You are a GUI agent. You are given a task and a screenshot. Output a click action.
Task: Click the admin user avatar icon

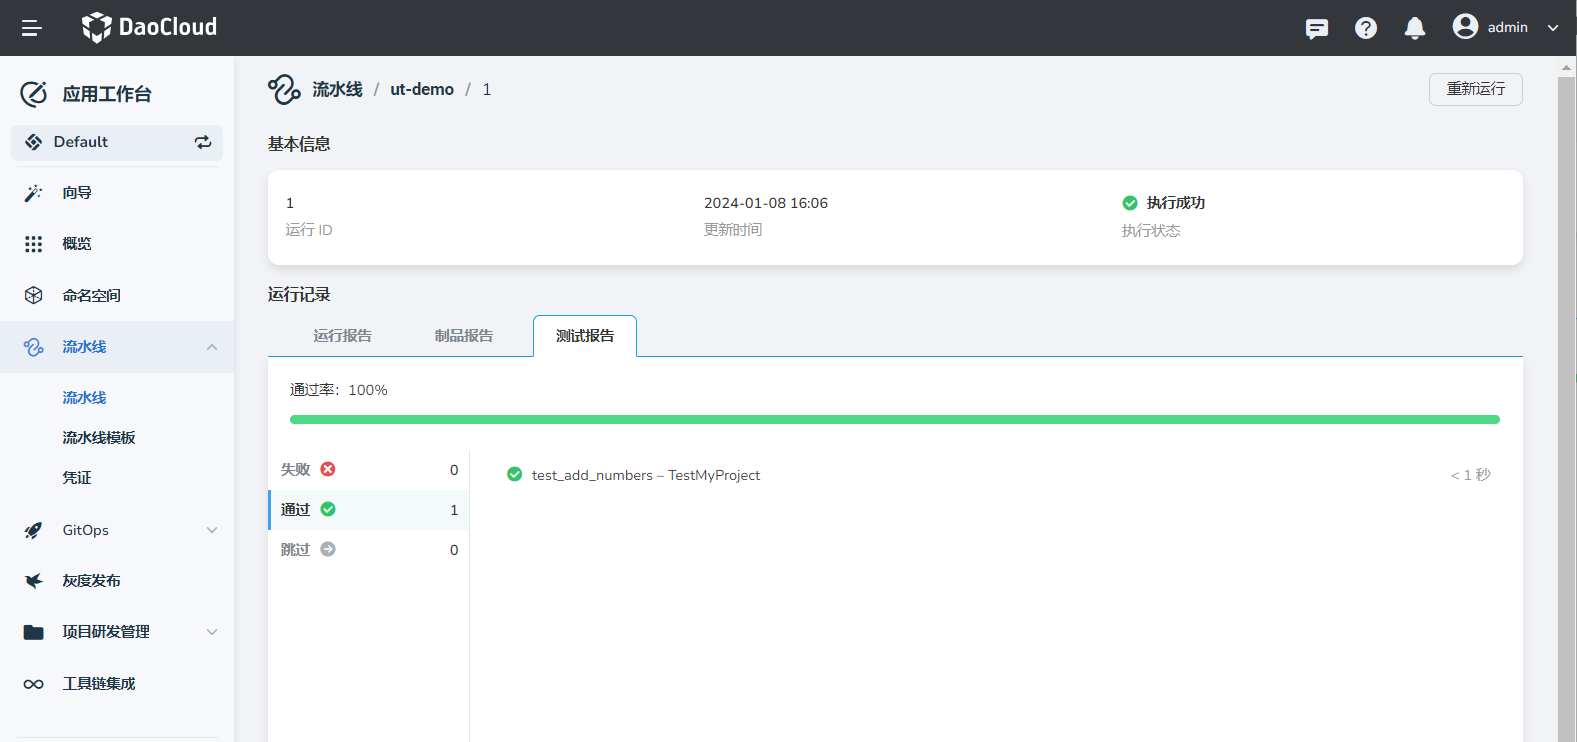(1465, 27)
